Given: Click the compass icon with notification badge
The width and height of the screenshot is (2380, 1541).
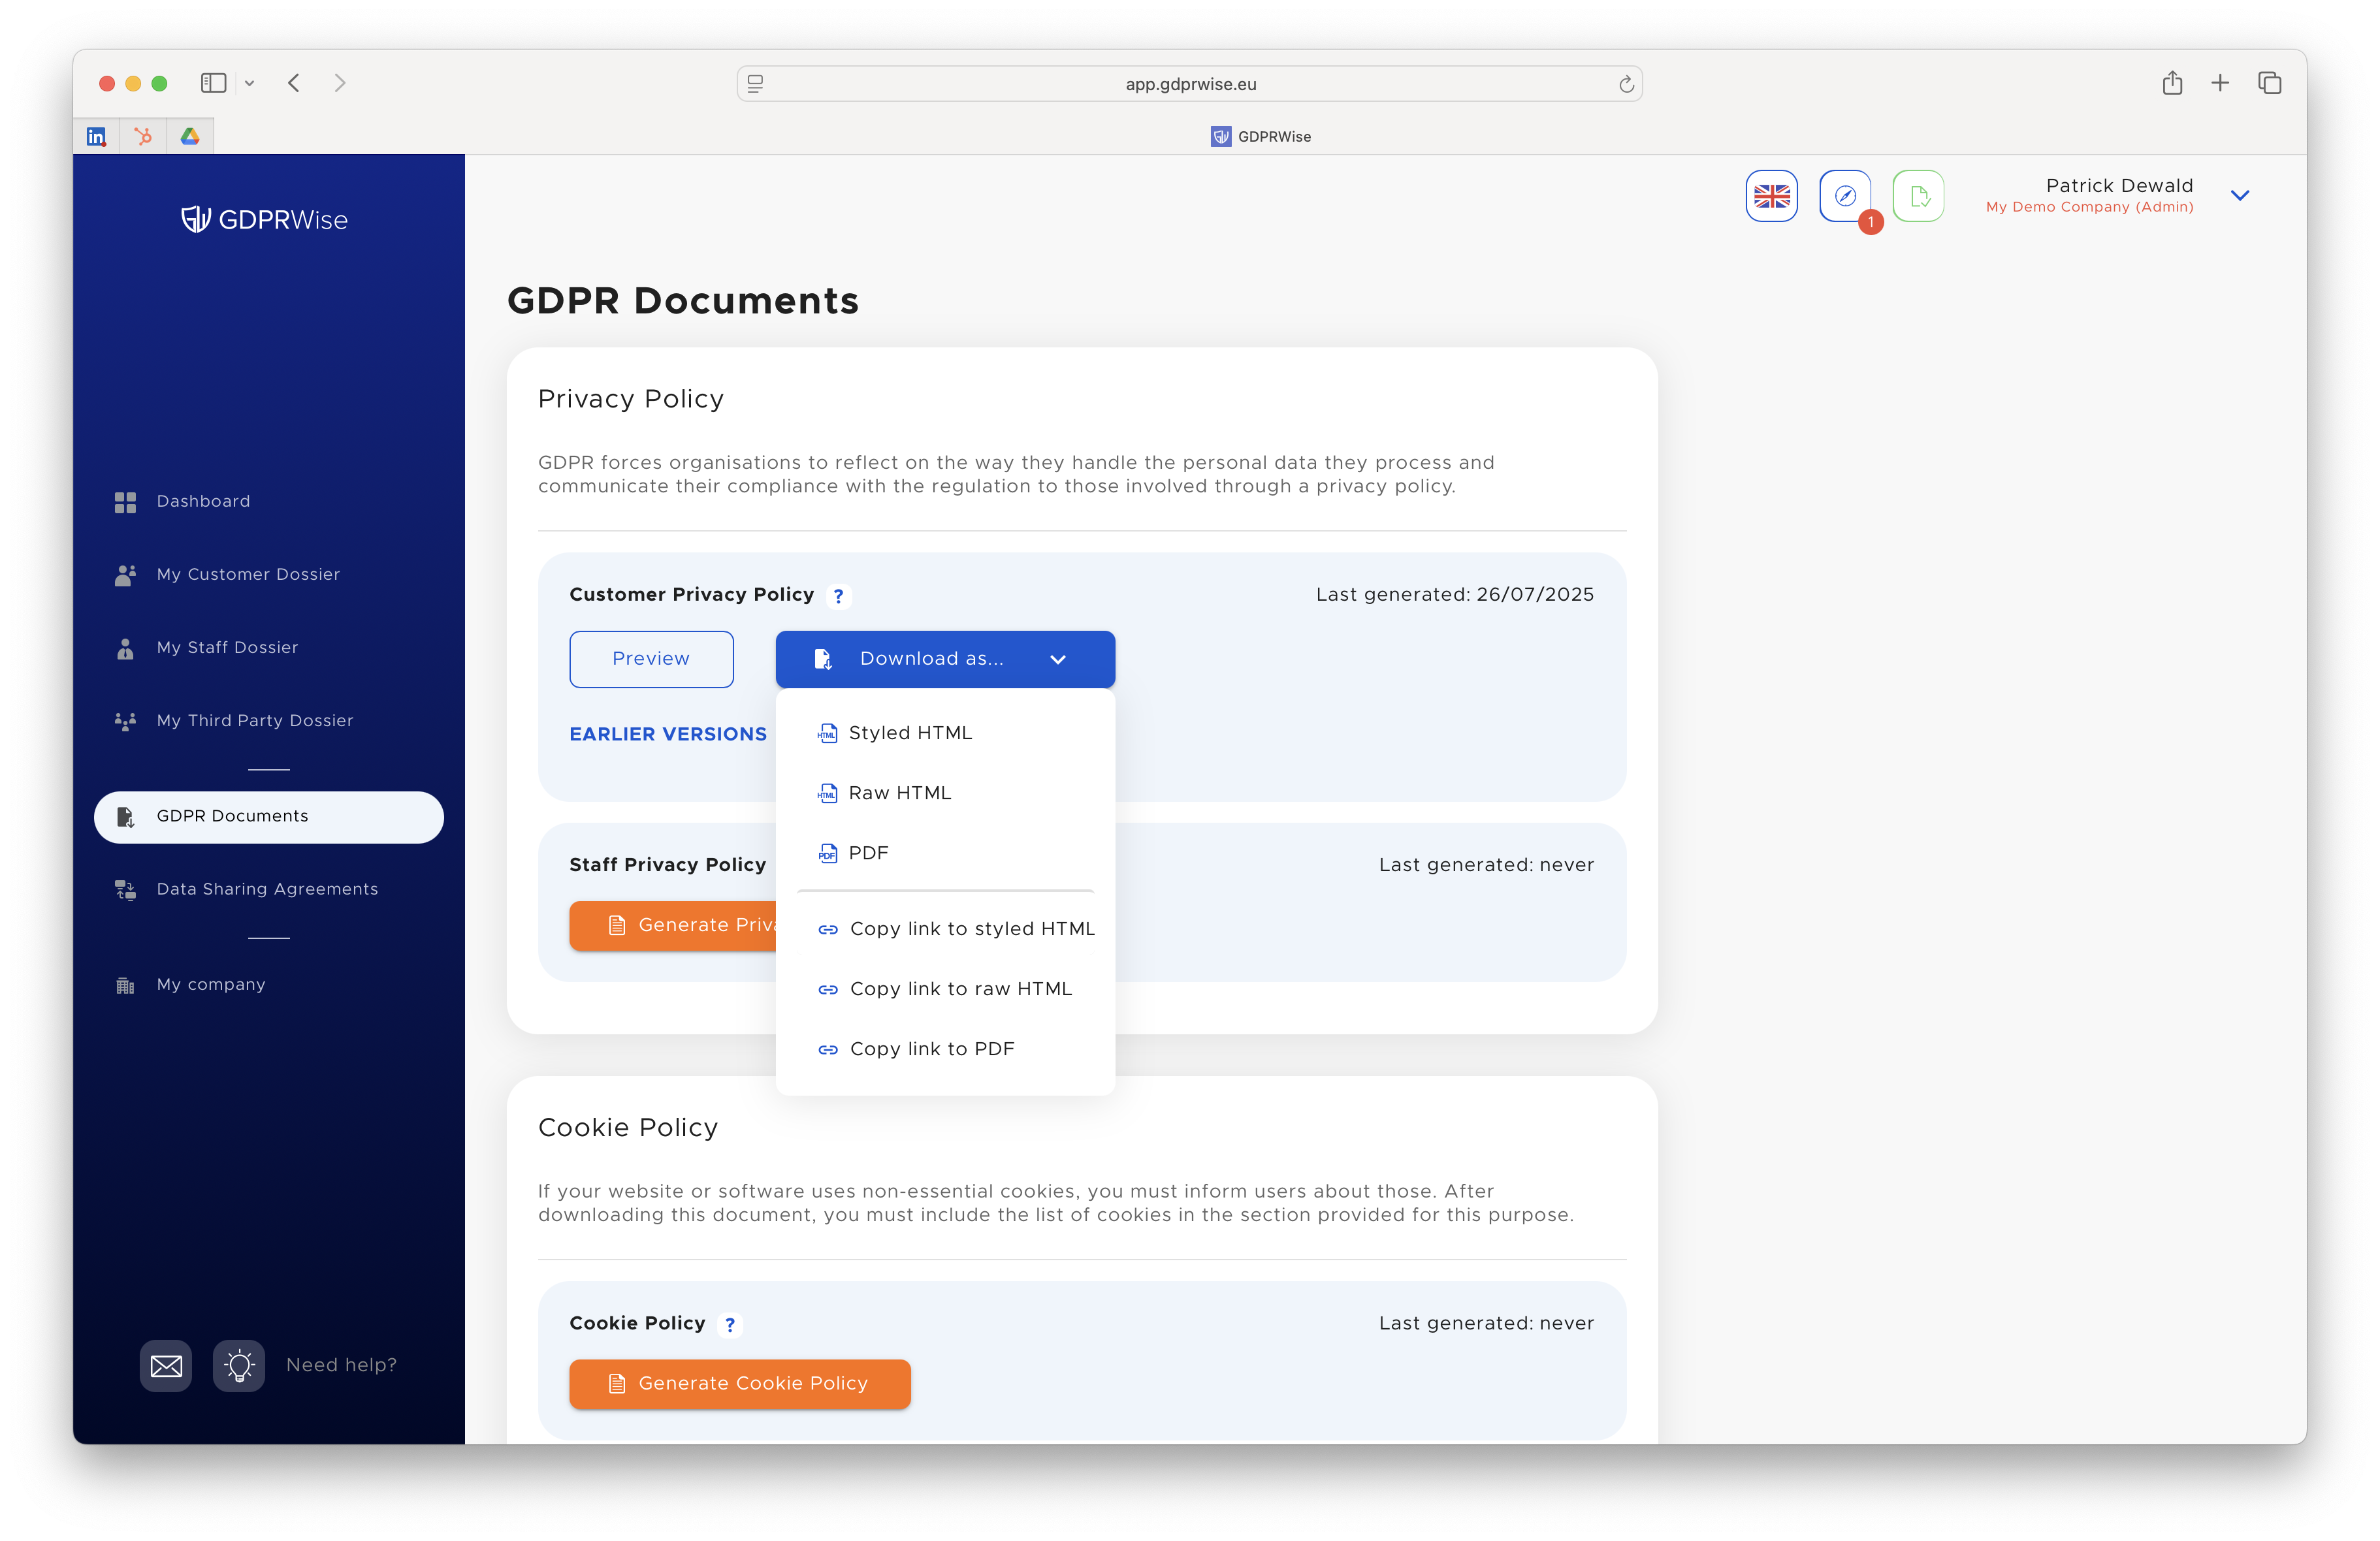Looking at the screenshot, I should [x=1845, y=196].
